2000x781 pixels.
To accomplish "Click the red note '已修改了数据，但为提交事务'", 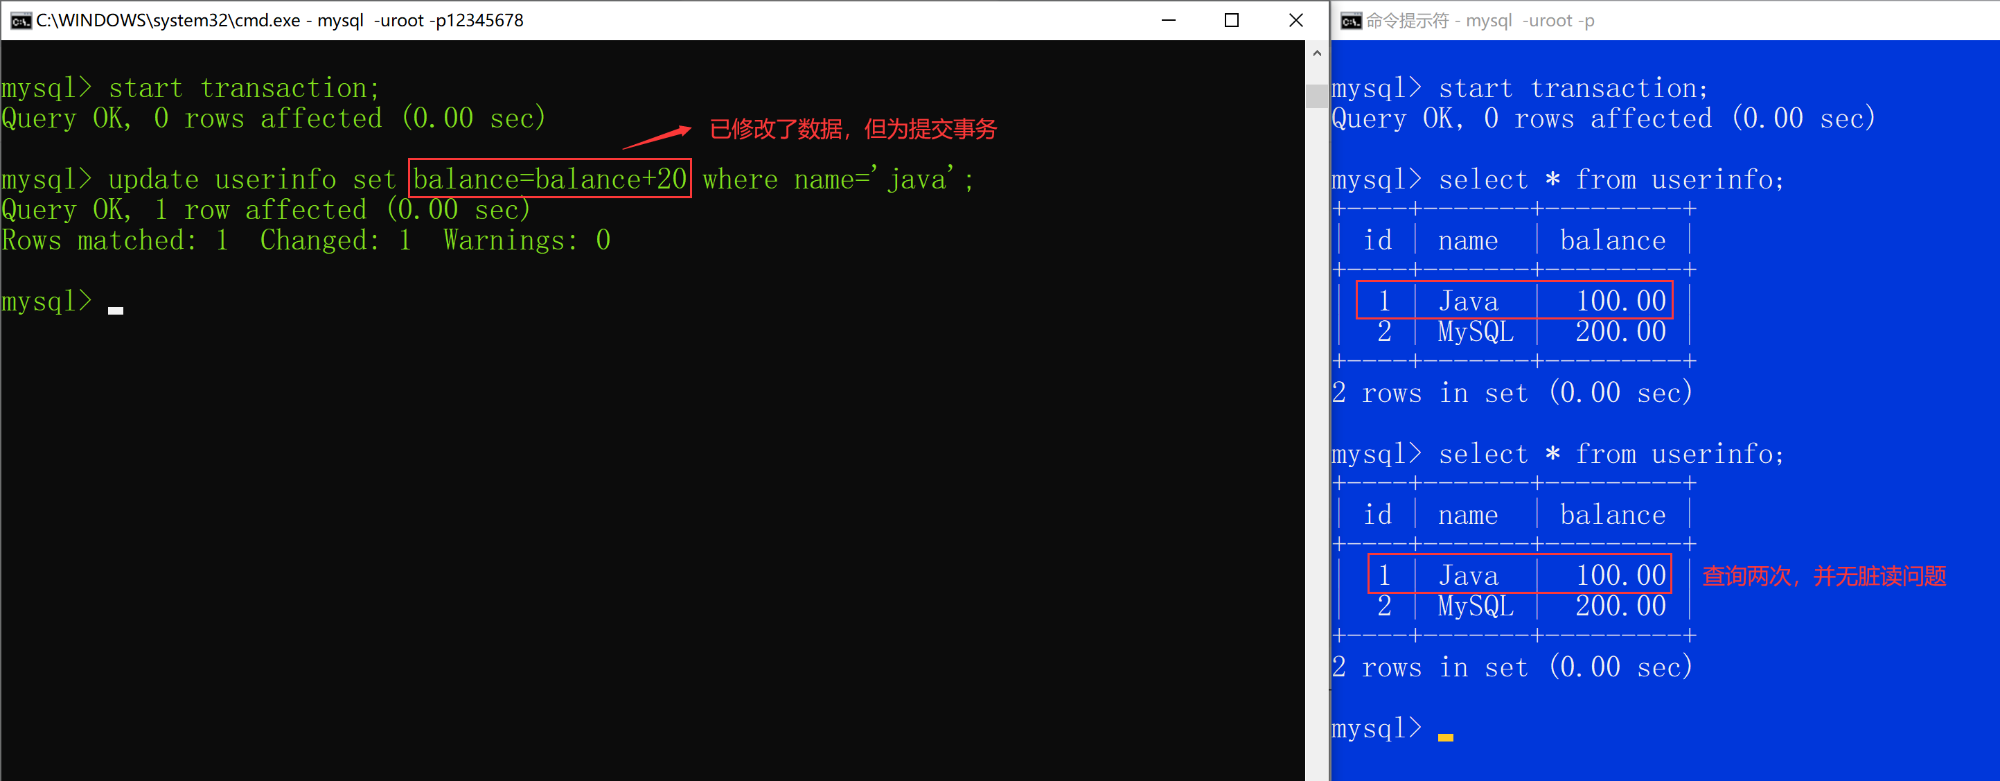I will click(x=852, y=129).
